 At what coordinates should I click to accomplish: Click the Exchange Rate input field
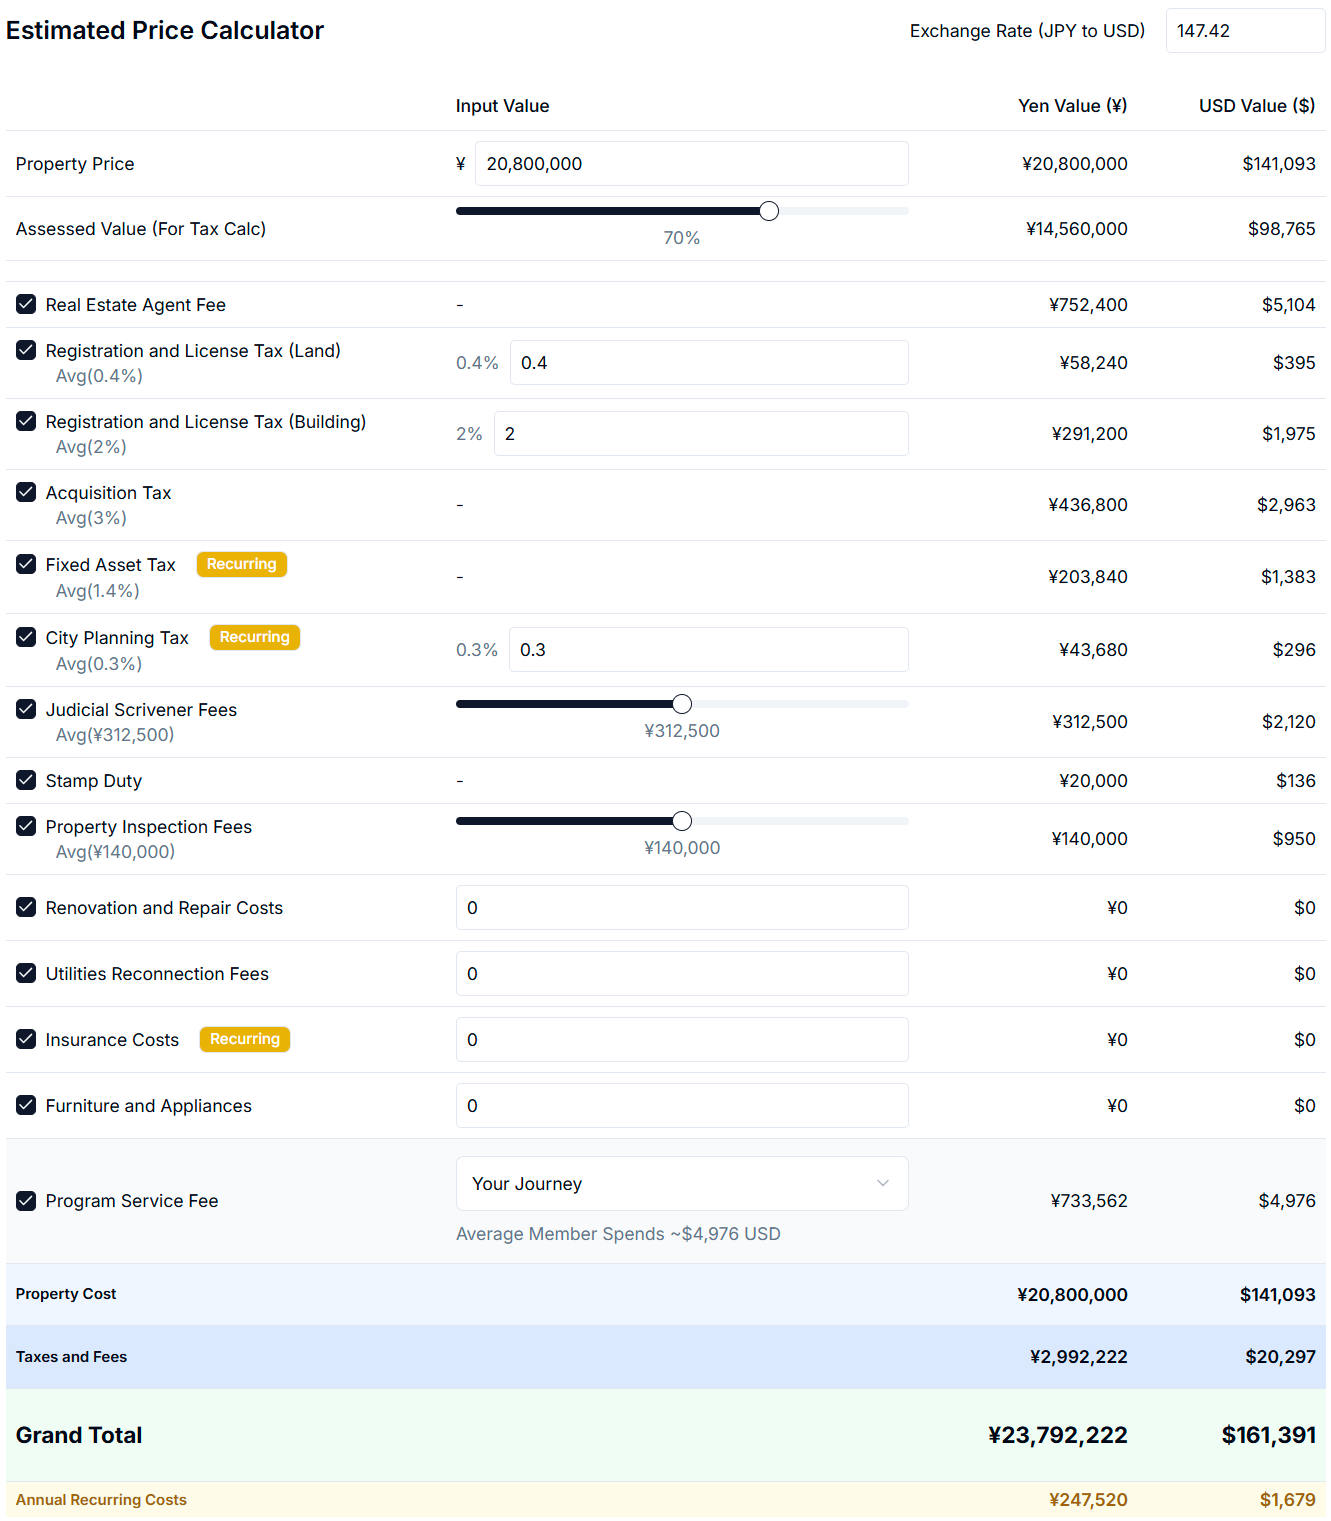tap(1244, 31)
